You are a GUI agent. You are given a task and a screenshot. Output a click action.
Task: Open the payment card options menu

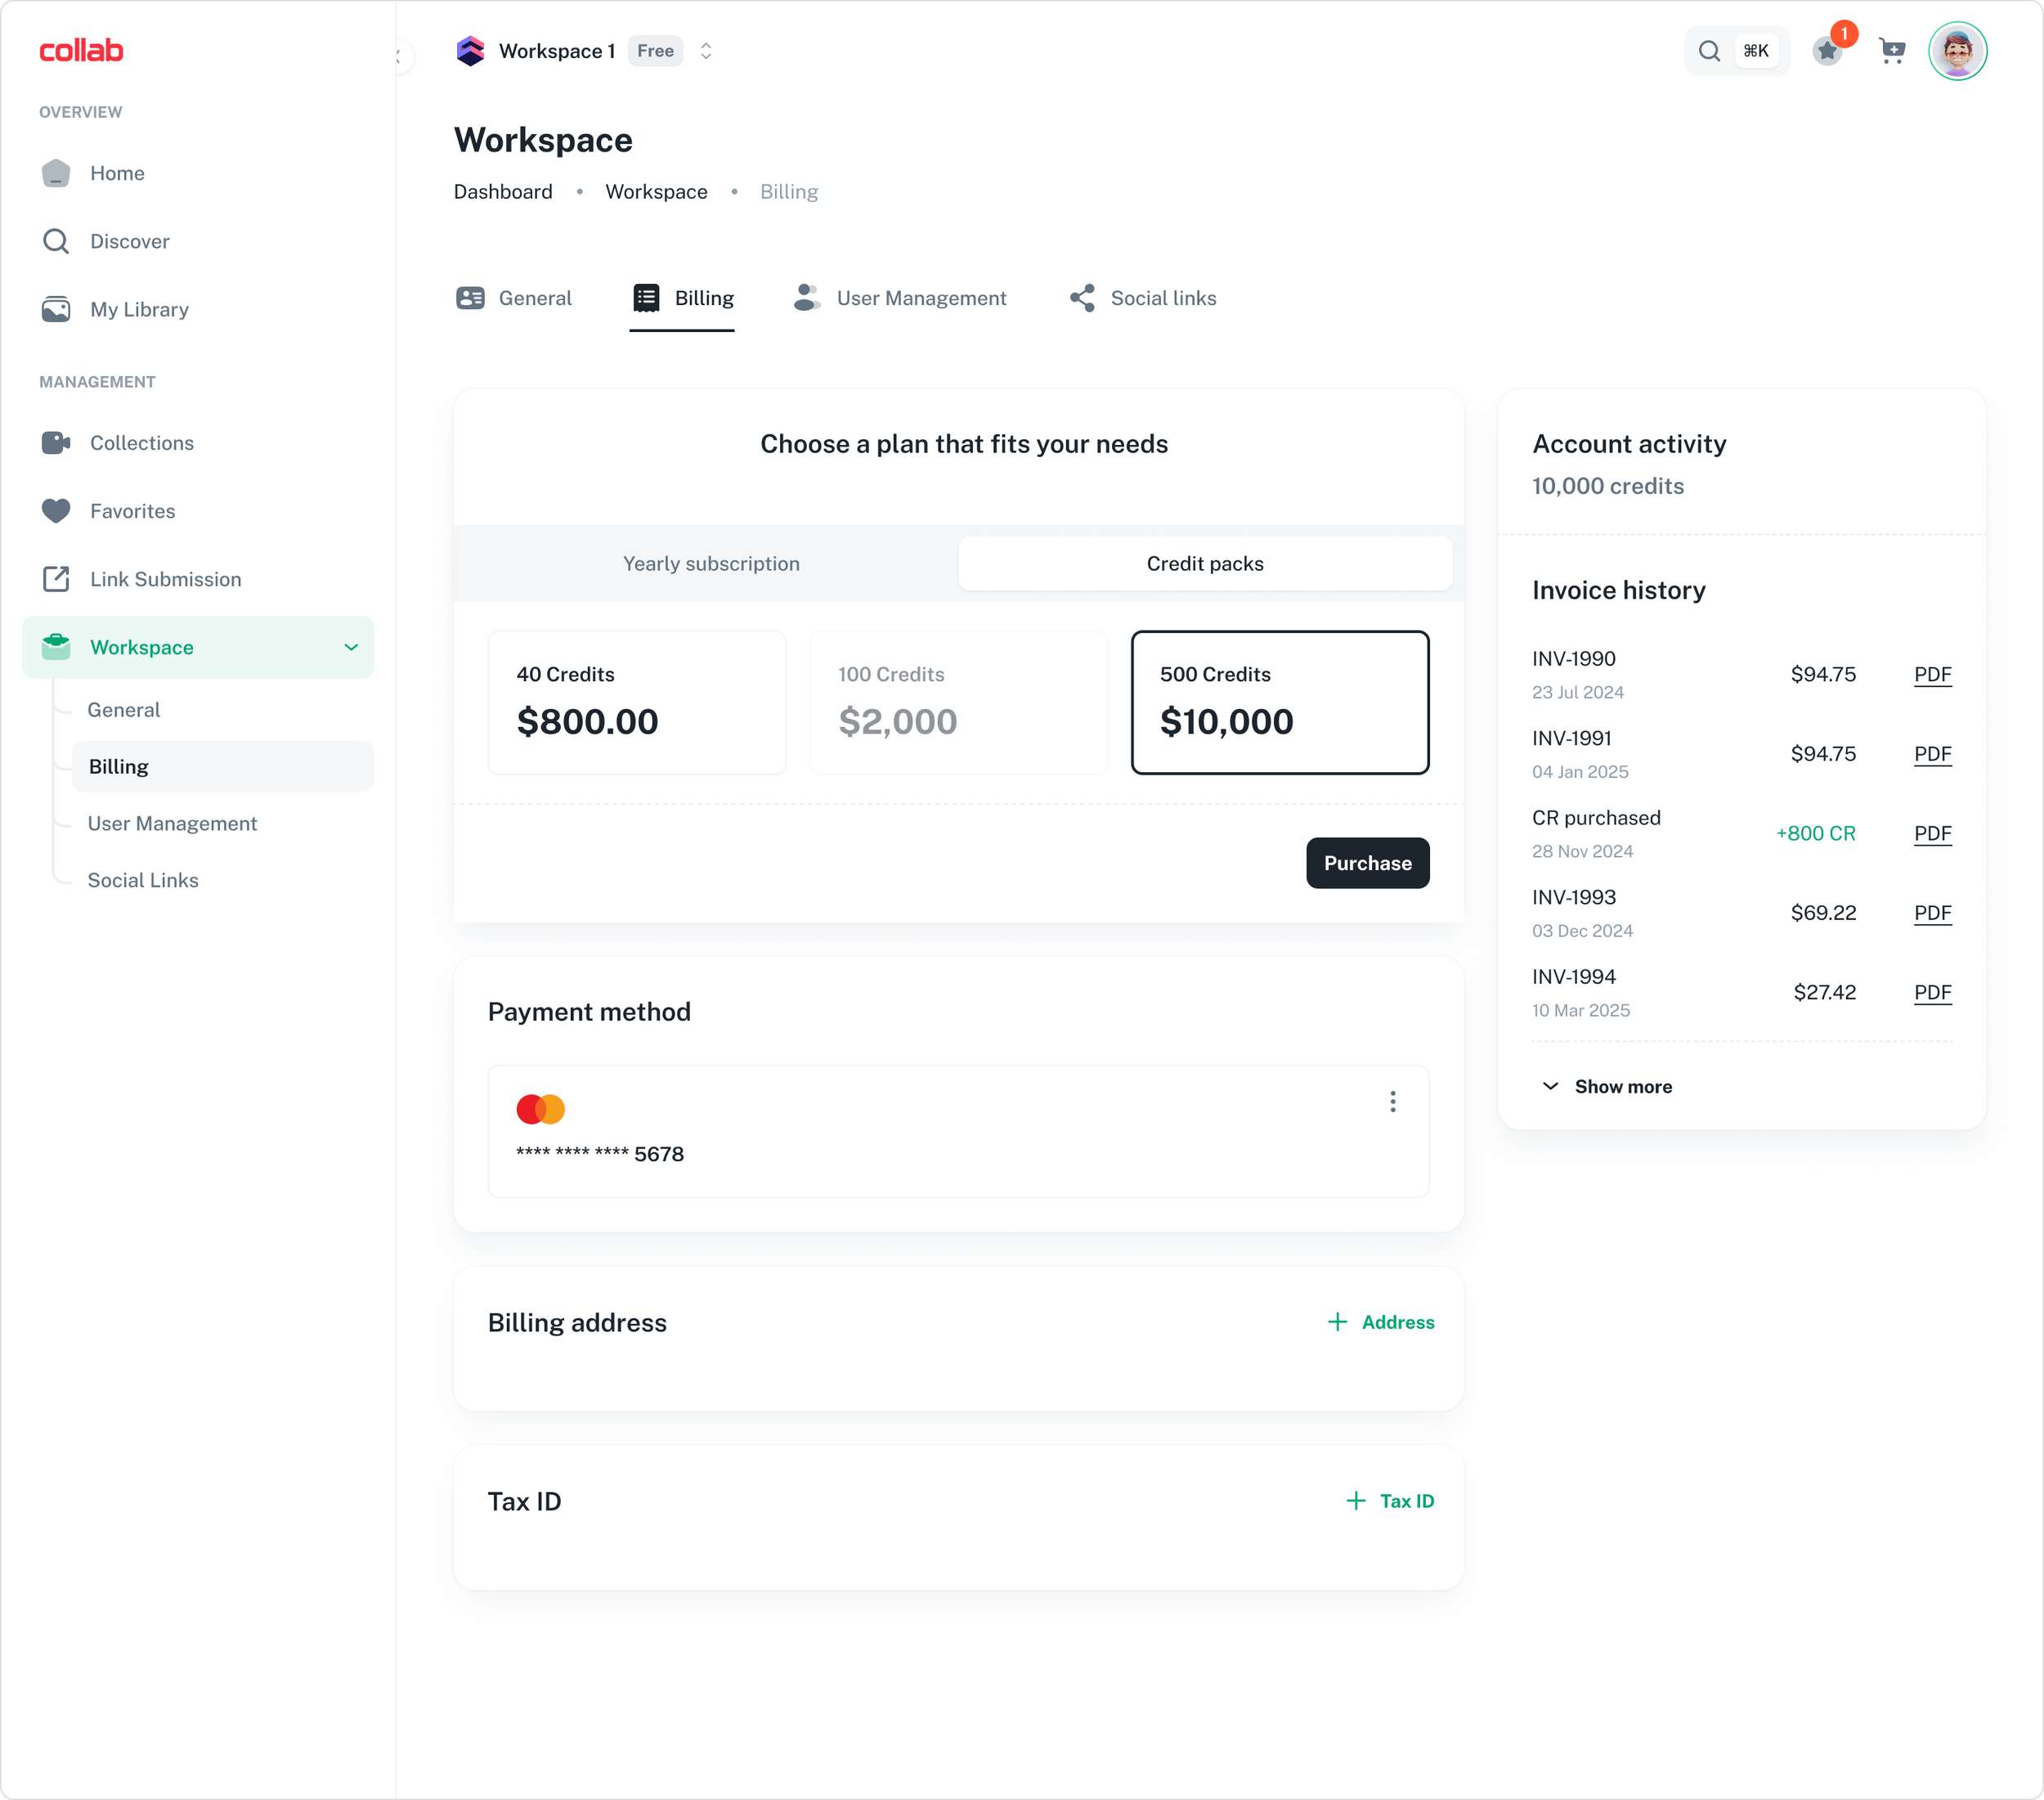tap(1392, 1102)
